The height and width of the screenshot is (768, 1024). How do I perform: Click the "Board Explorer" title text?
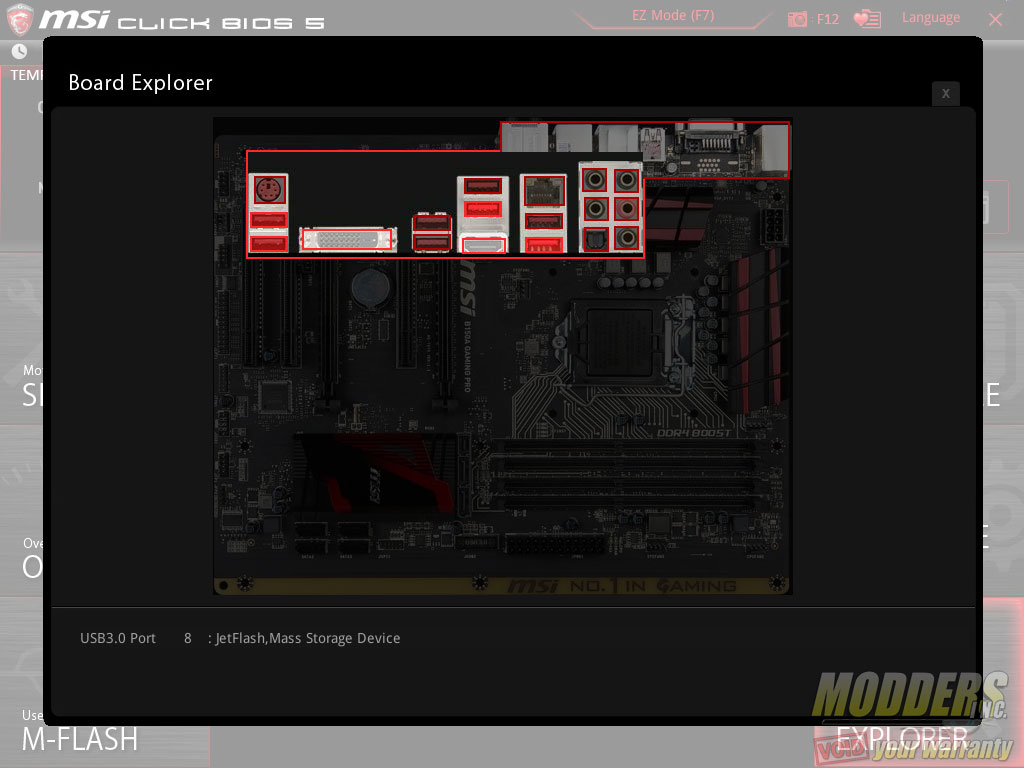(x=140, y=83)
